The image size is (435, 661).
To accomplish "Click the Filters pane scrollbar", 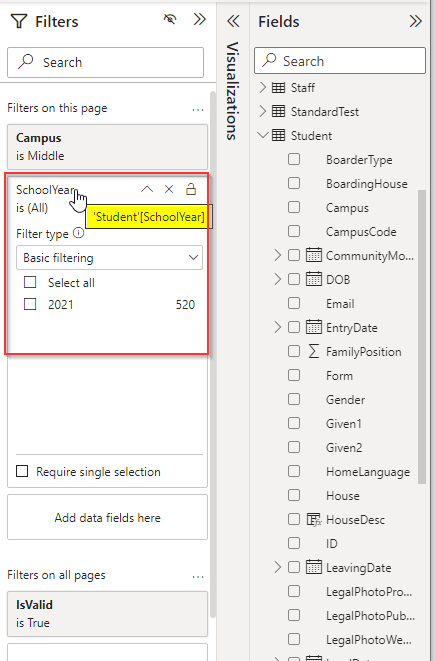I will pos(213,354).
